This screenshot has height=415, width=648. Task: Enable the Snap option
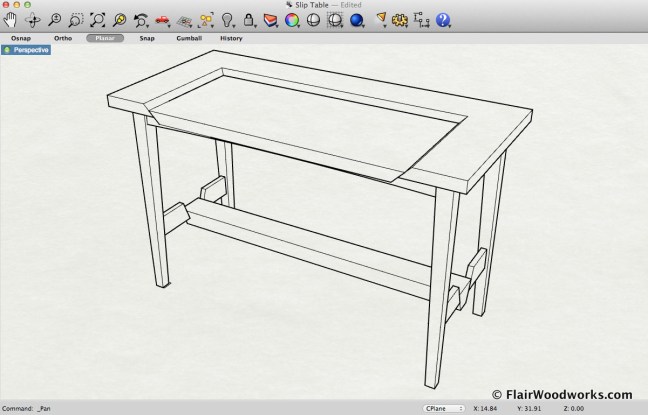[147, 38]
